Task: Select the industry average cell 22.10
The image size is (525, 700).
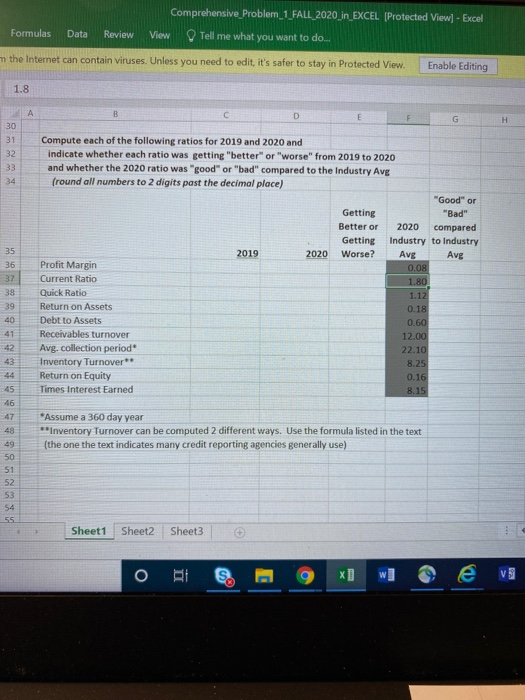Action: (x=407, y=350)
